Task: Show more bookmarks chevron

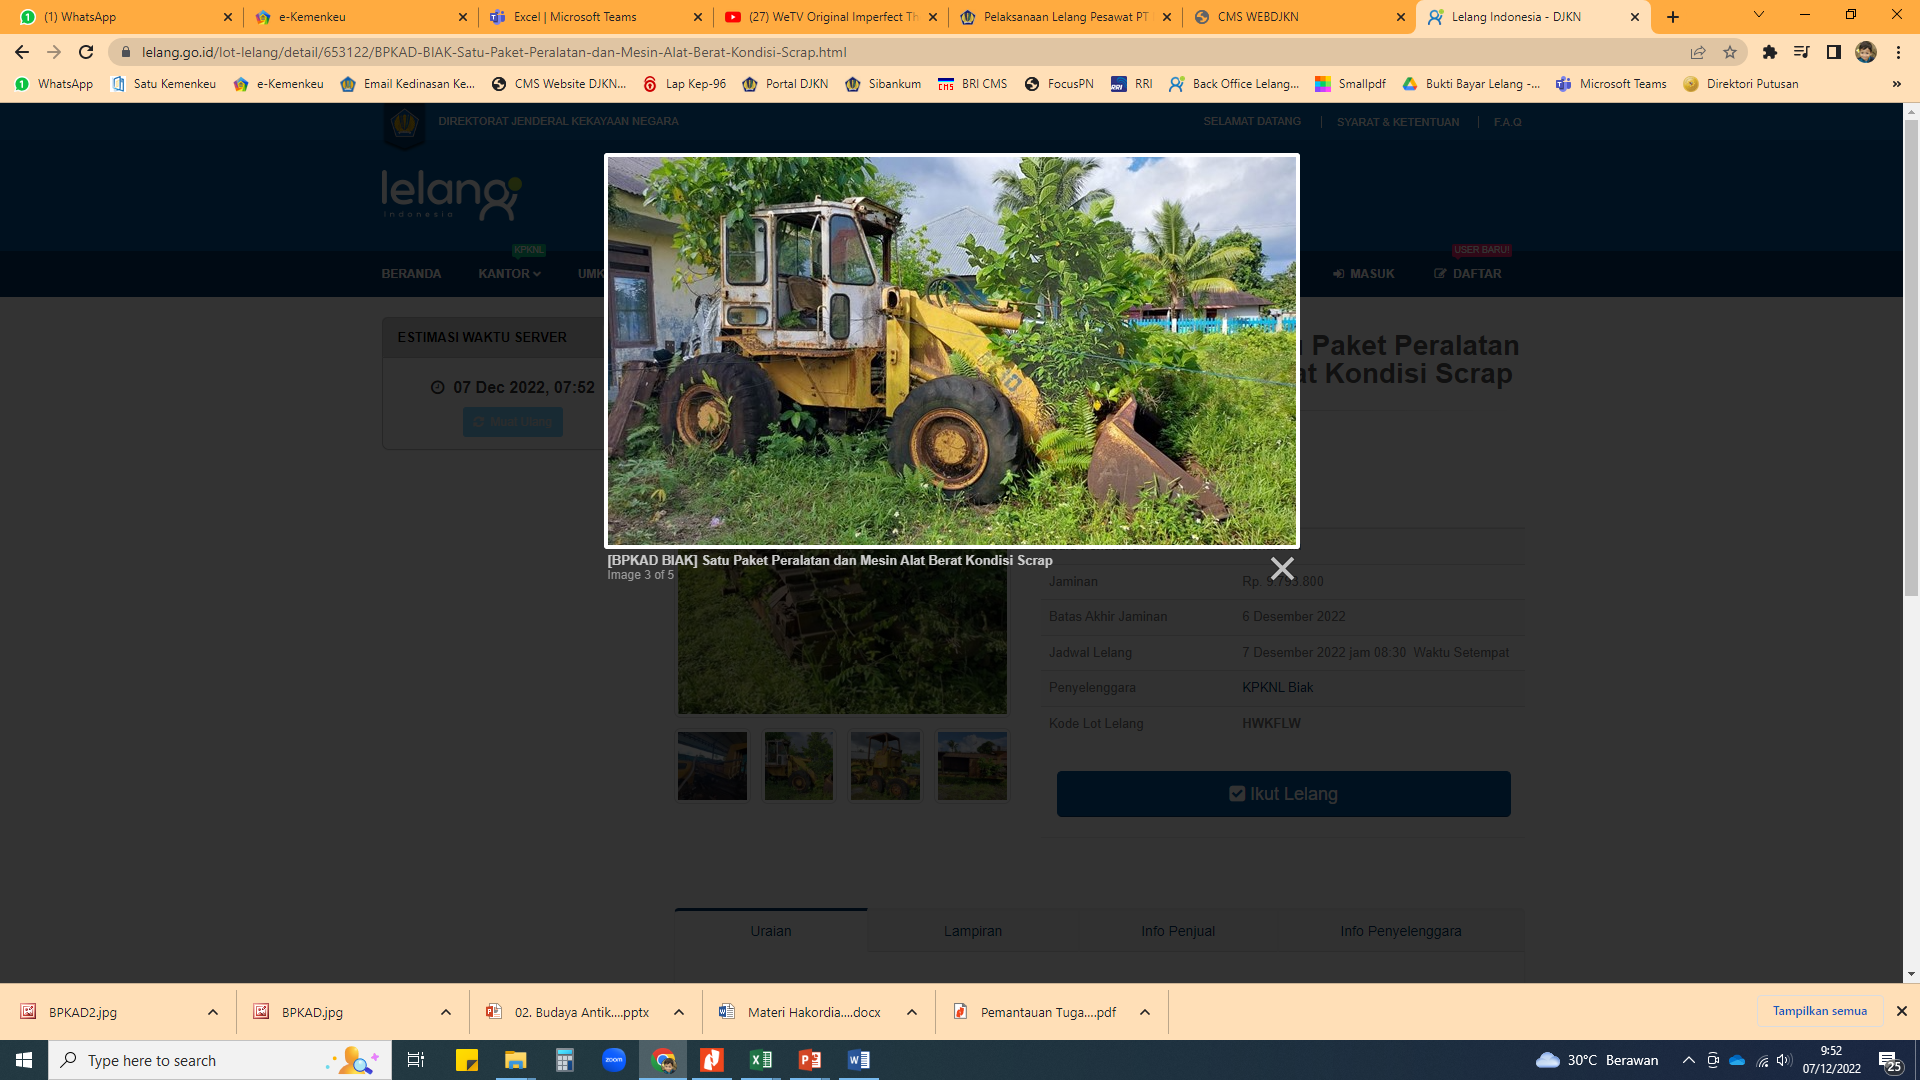Action: [x=1896, y=84]
